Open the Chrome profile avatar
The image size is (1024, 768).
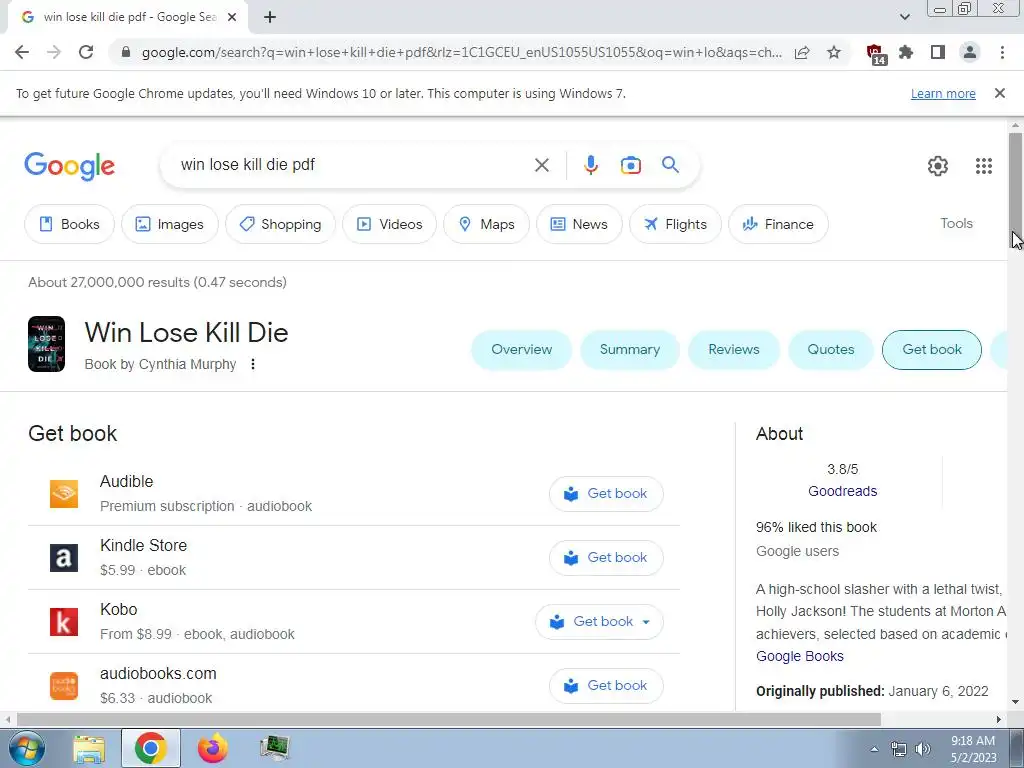(970, 52)
